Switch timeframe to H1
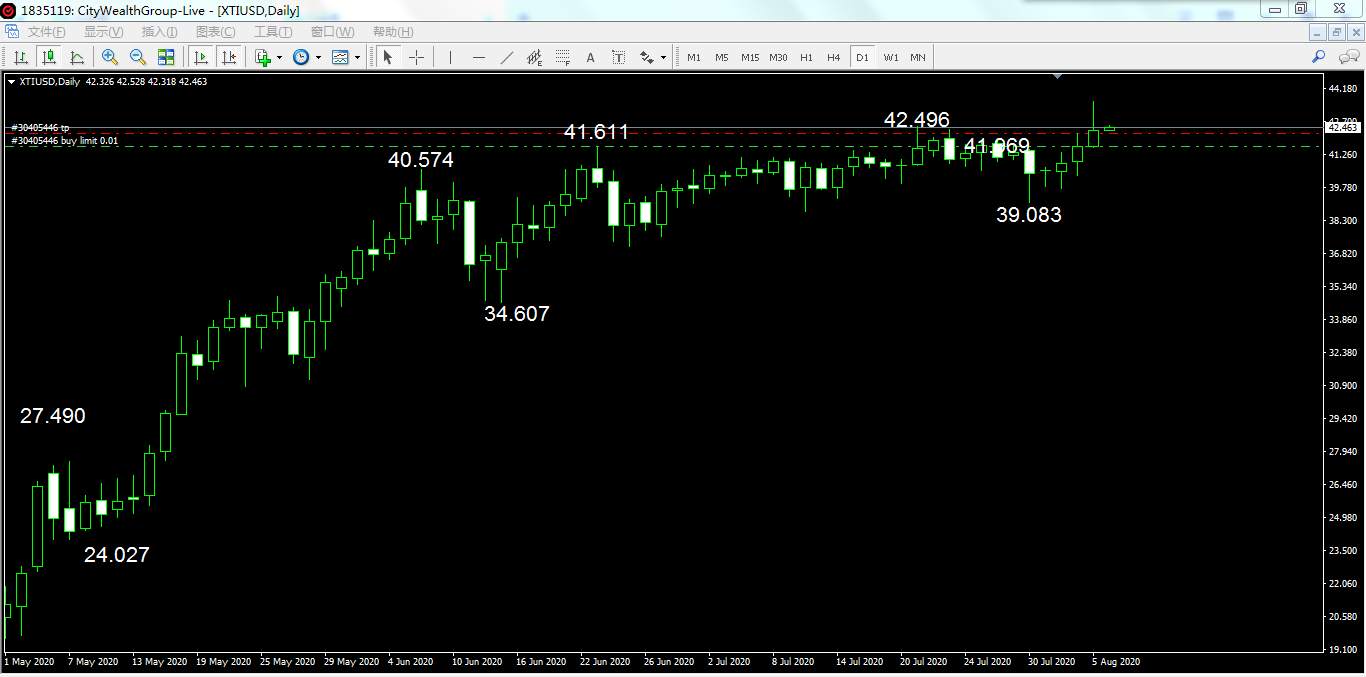Image resolution: width=1366 pixels, height=677 pixels. [x=806, y=57]
